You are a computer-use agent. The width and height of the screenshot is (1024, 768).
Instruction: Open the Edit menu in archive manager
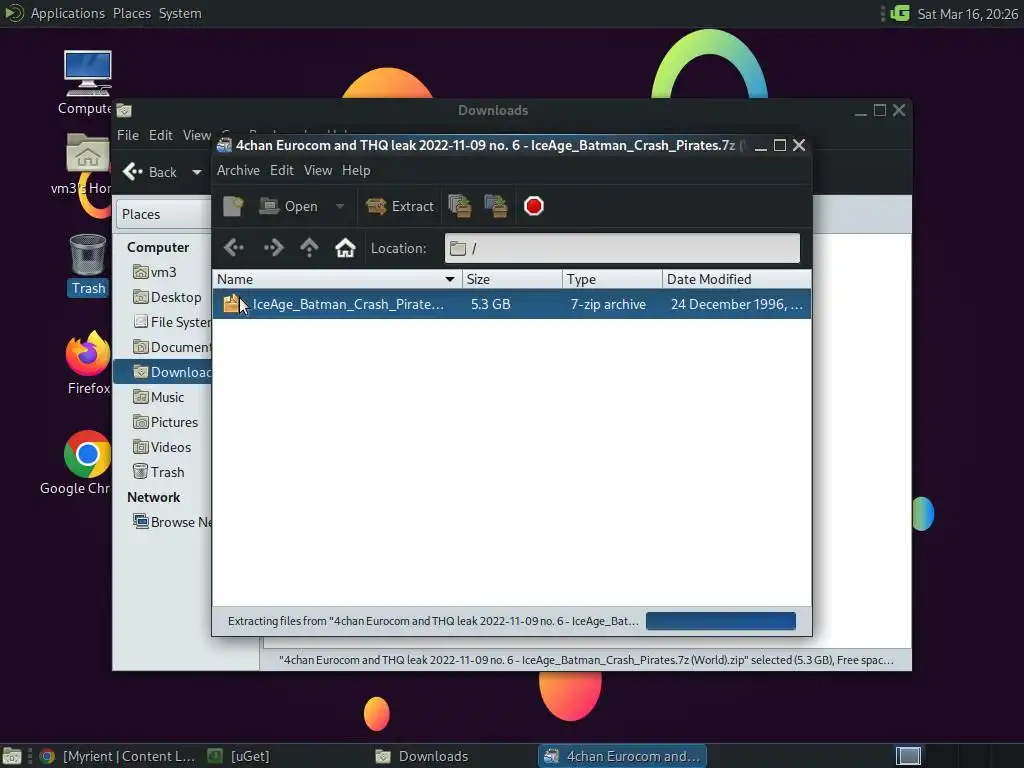pyautogui.click(x=281, y=170)
